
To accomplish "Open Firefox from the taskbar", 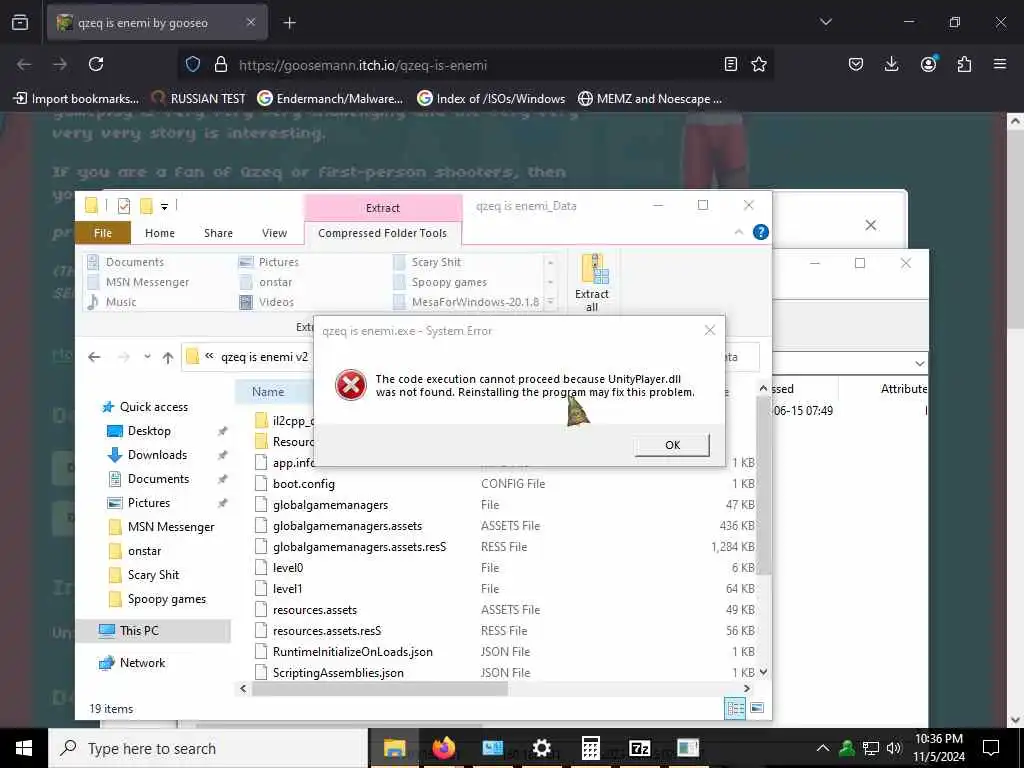I will tap(443, 748).
